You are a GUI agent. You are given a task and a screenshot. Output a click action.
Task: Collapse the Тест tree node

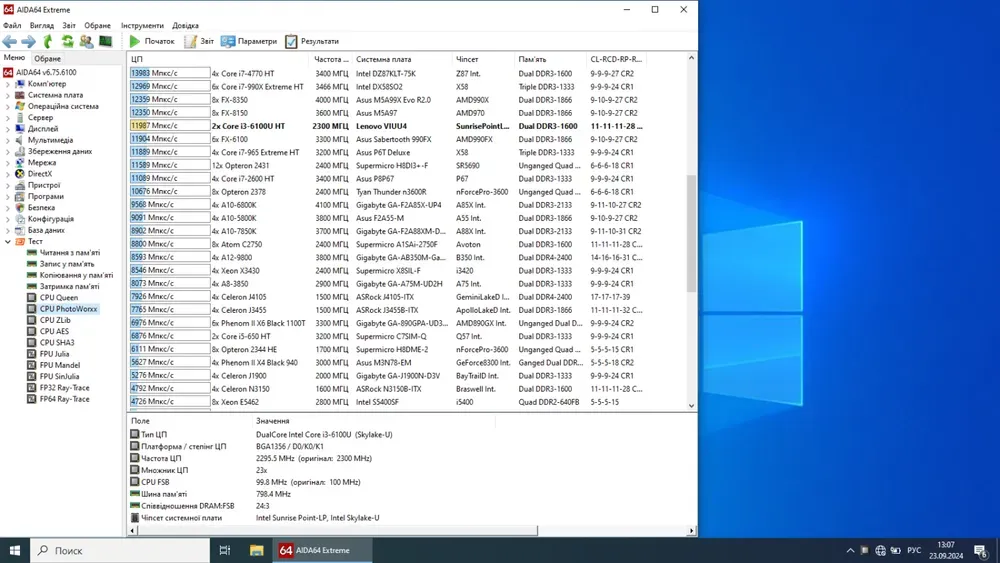tap(8, 241)
